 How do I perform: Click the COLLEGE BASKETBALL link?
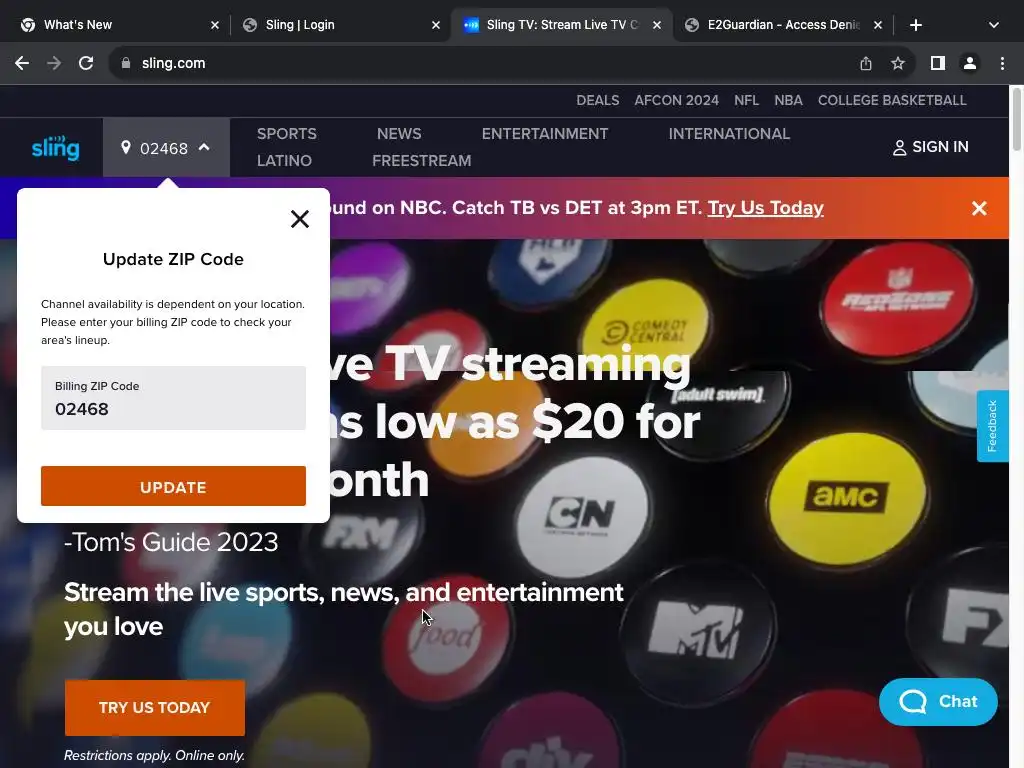pyautogui.click(x=892, y=101)
